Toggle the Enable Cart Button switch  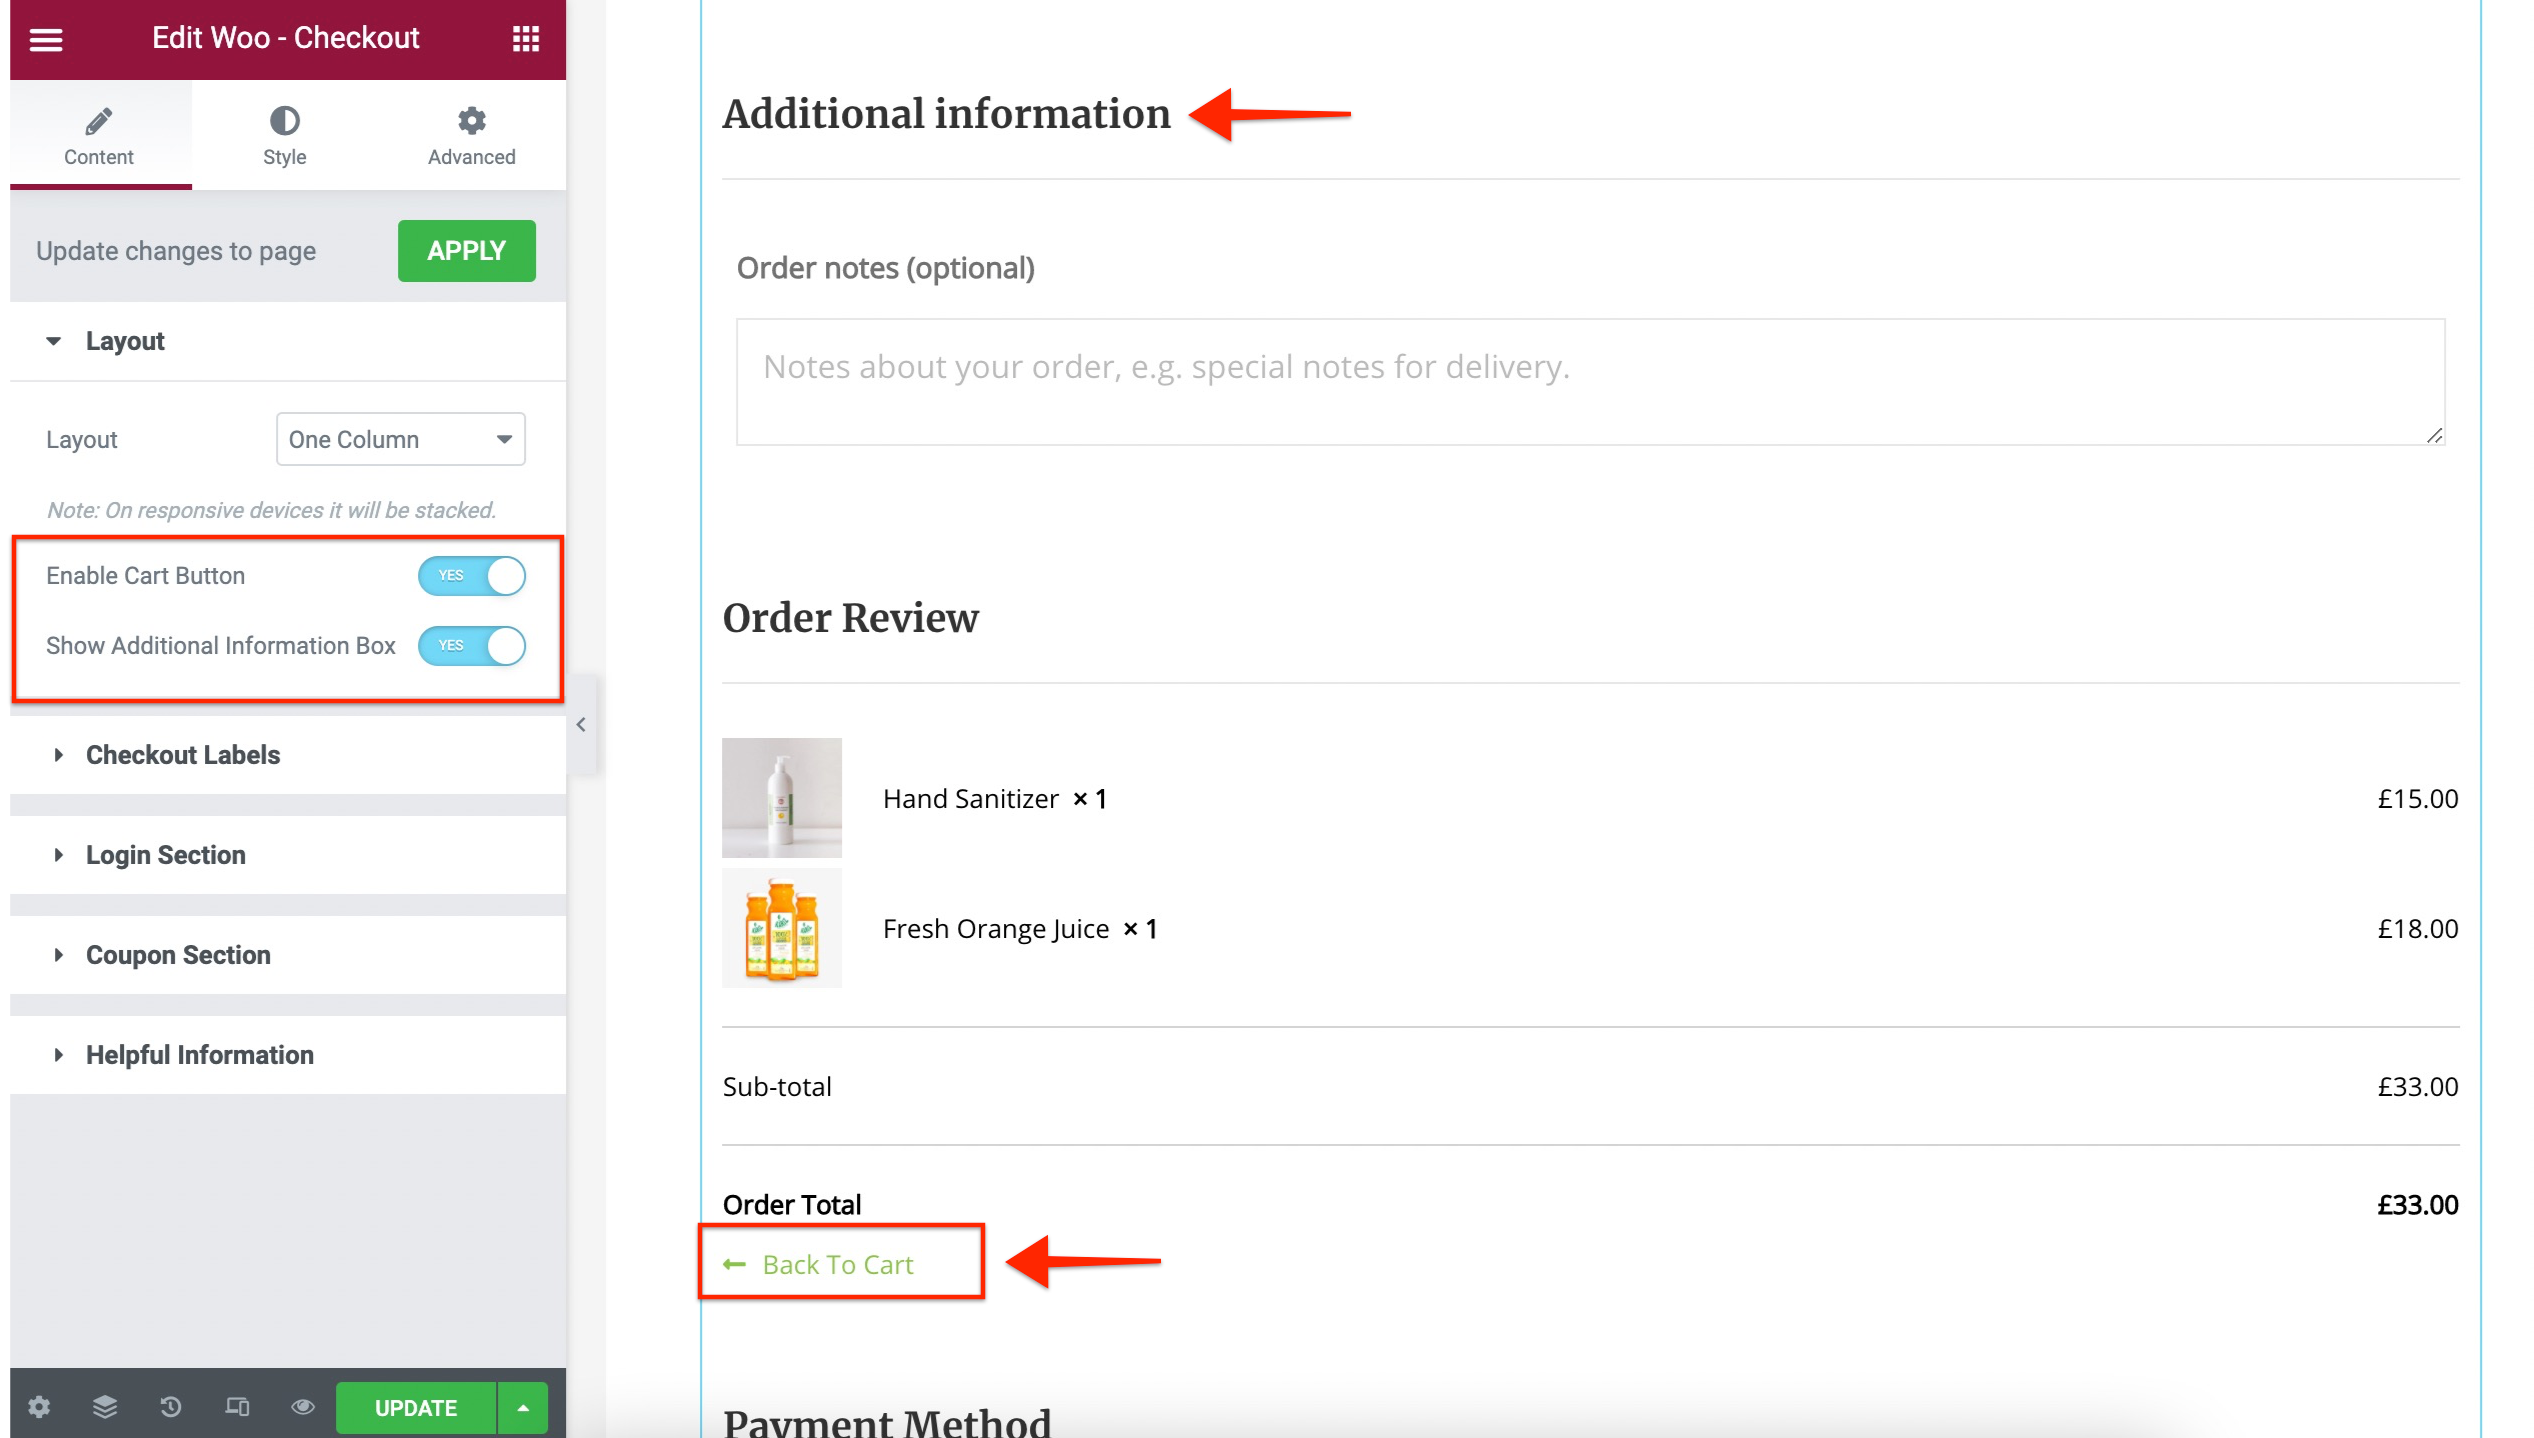(x=472, y=576)
